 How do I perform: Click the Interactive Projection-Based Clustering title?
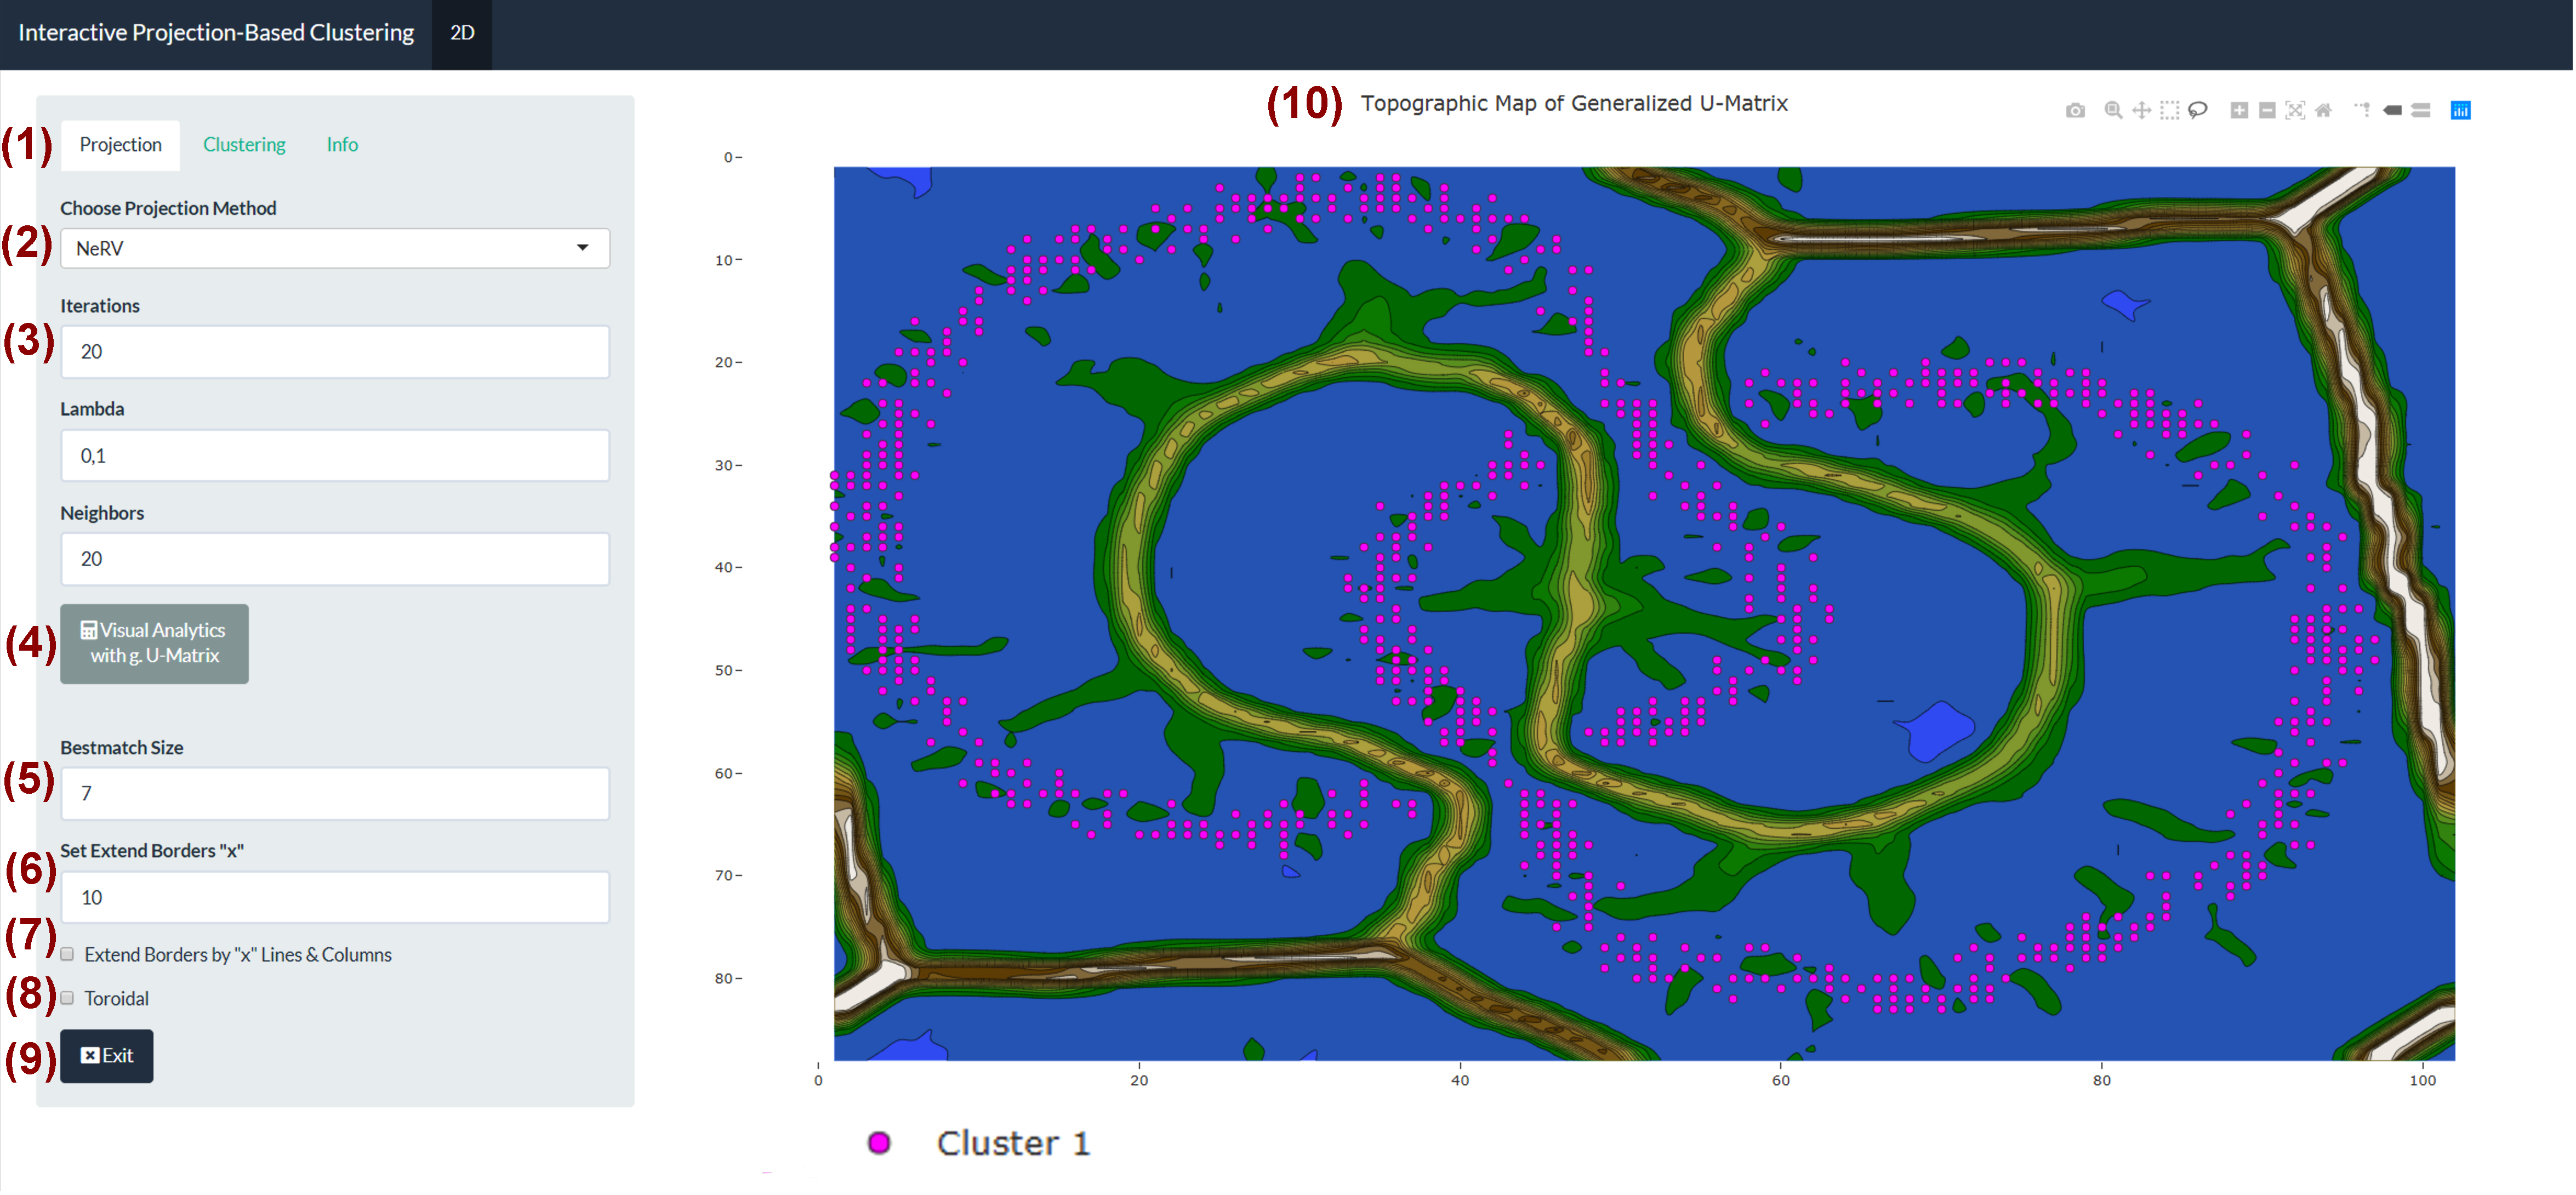(216, 33)
